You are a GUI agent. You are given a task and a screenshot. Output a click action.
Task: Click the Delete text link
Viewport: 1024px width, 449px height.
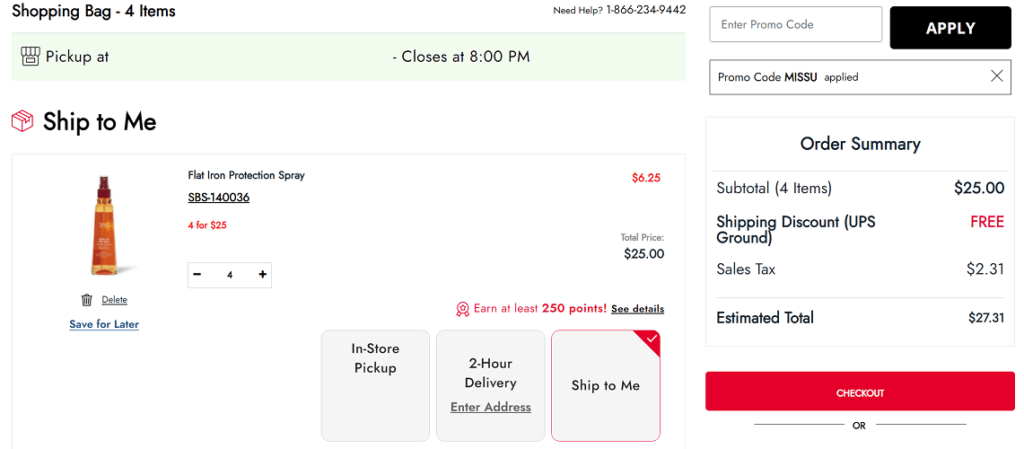tap(114, 300)
